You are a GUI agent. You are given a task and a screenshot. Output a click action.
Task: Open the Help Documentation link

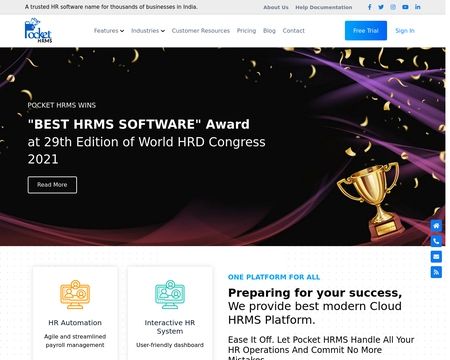(324, 7)
